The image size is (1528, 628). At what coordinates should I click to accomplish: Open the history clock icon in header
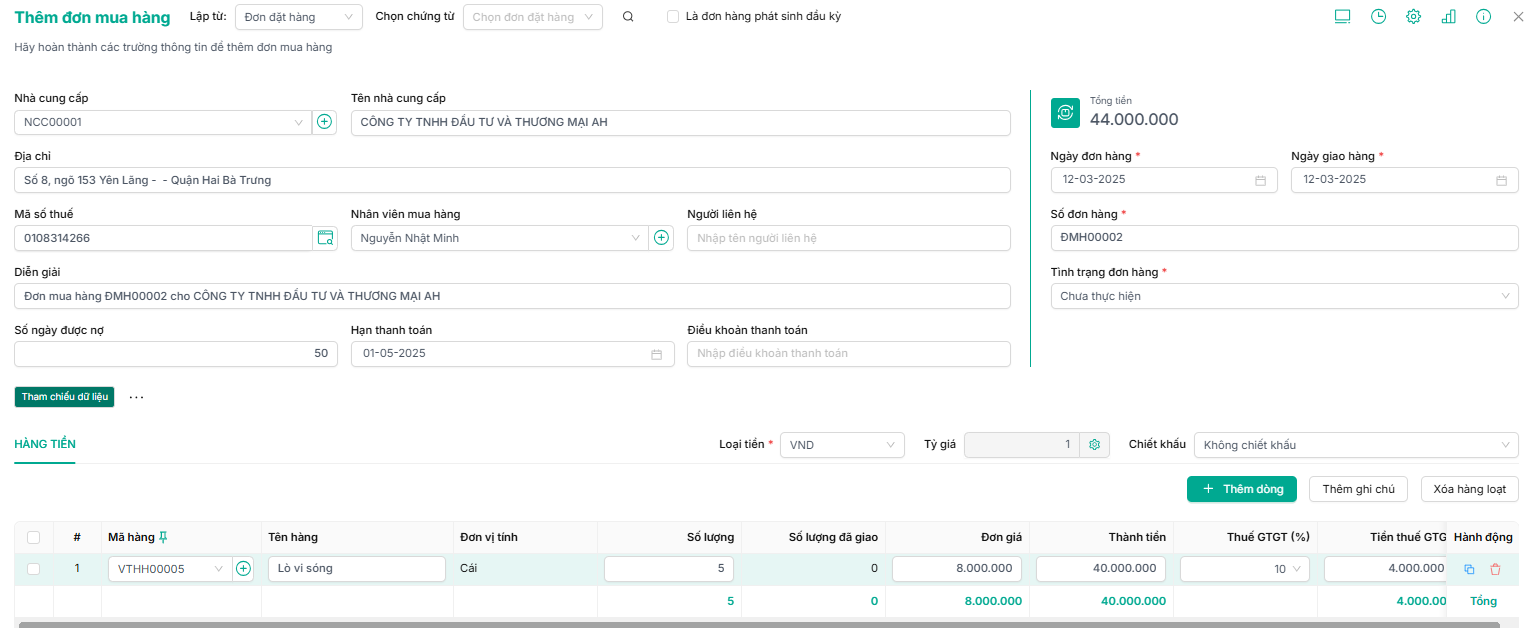coord(1378,17)
